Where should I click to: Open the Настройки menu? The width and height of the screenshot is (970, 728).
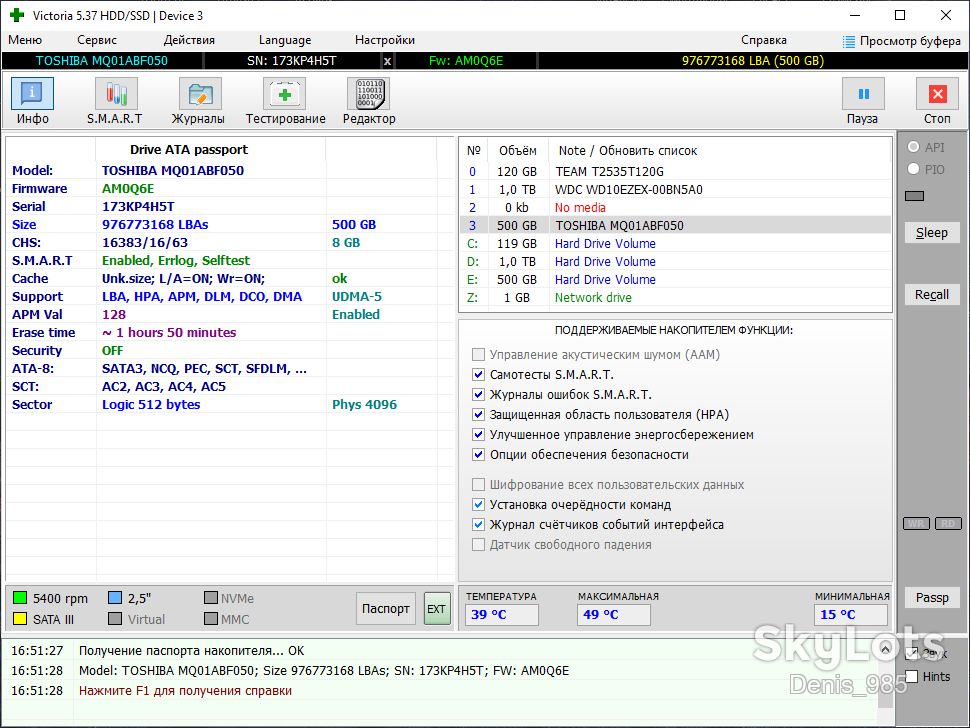384,40
